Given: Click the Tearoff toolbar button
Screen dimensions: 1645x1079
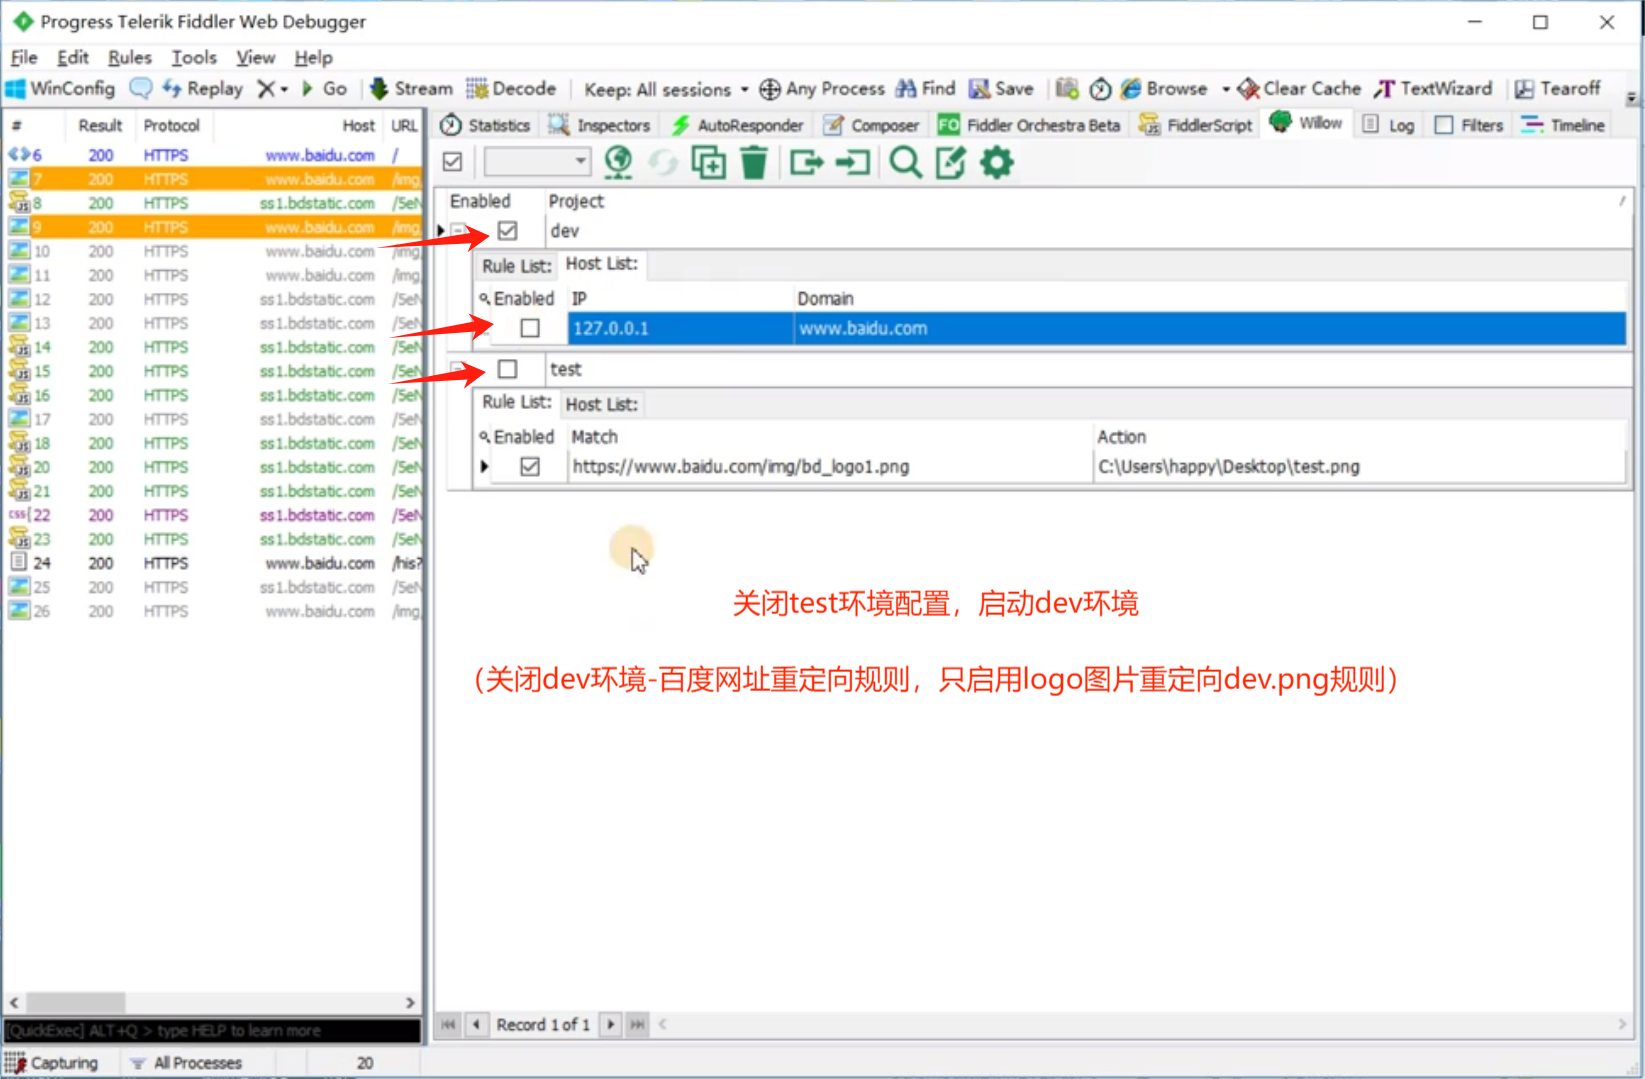Looking at the screenshot, I should click(x=1557, y=89).
